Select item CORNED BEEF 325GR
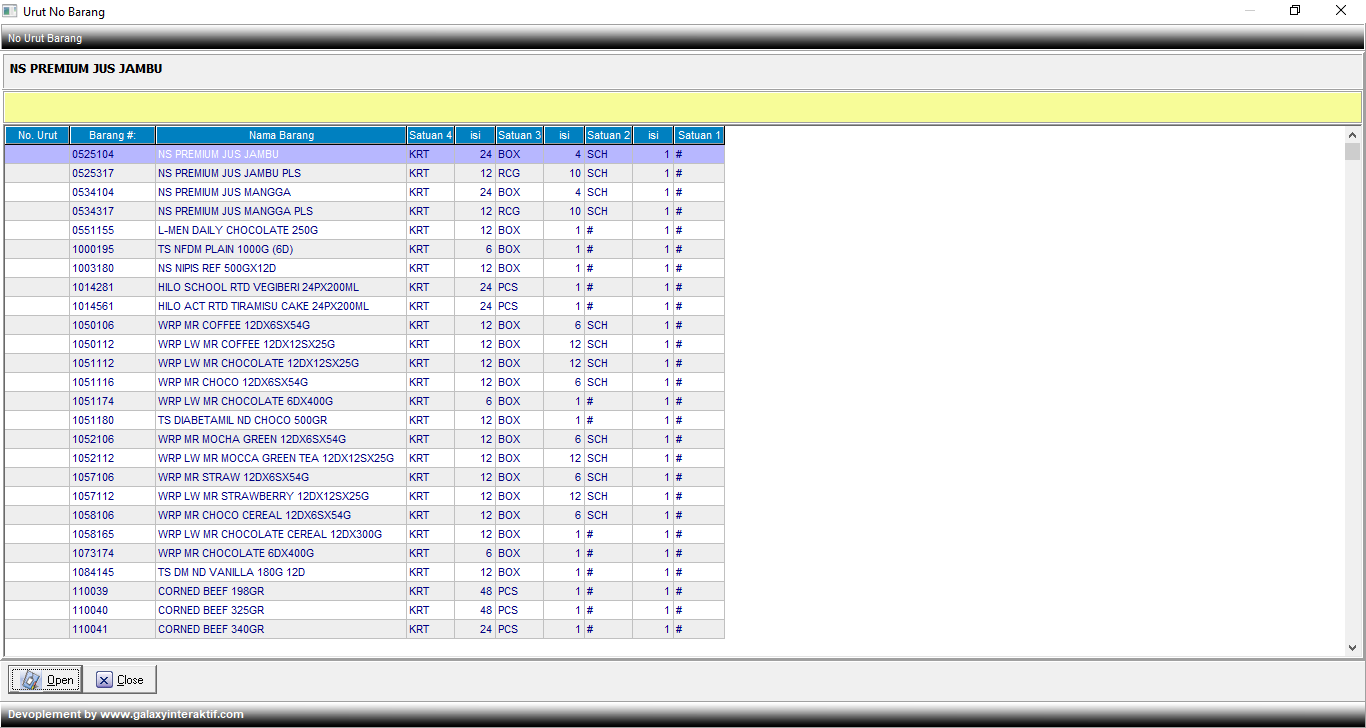The image size is (1366, 728). coord(211,610)
